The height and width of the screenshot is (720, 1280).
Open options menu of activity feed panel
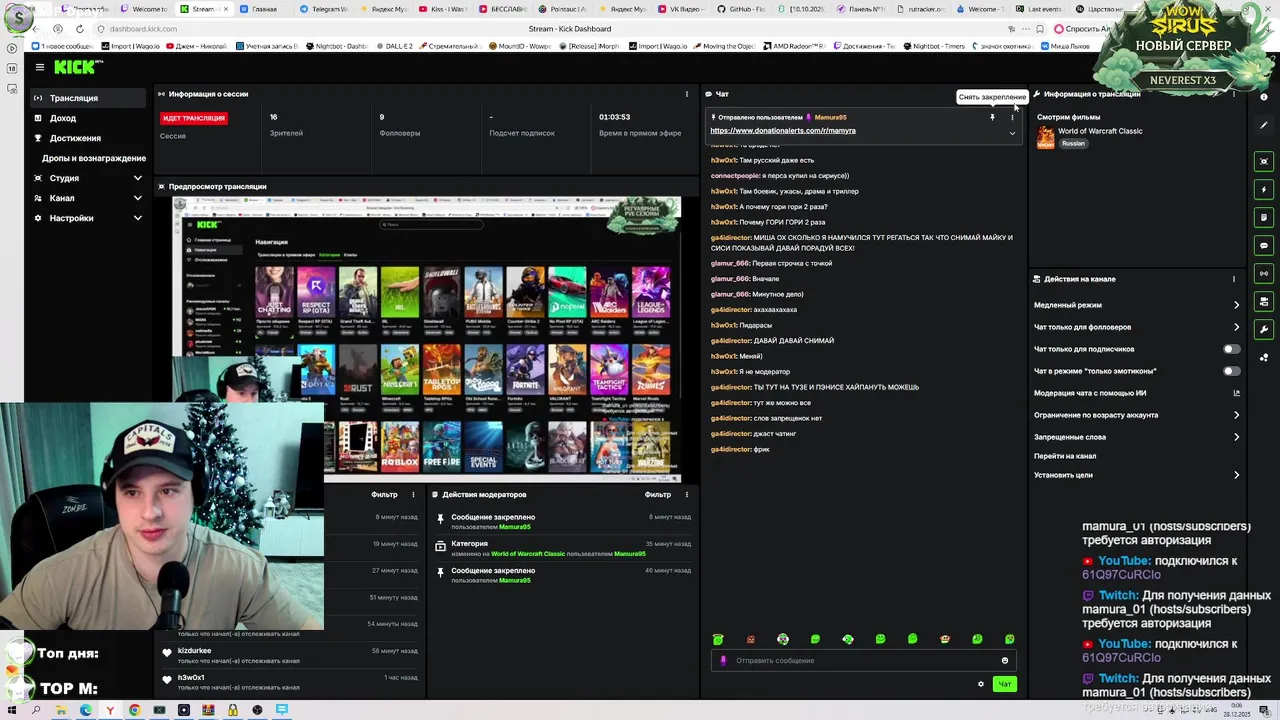tap(413, 495)
